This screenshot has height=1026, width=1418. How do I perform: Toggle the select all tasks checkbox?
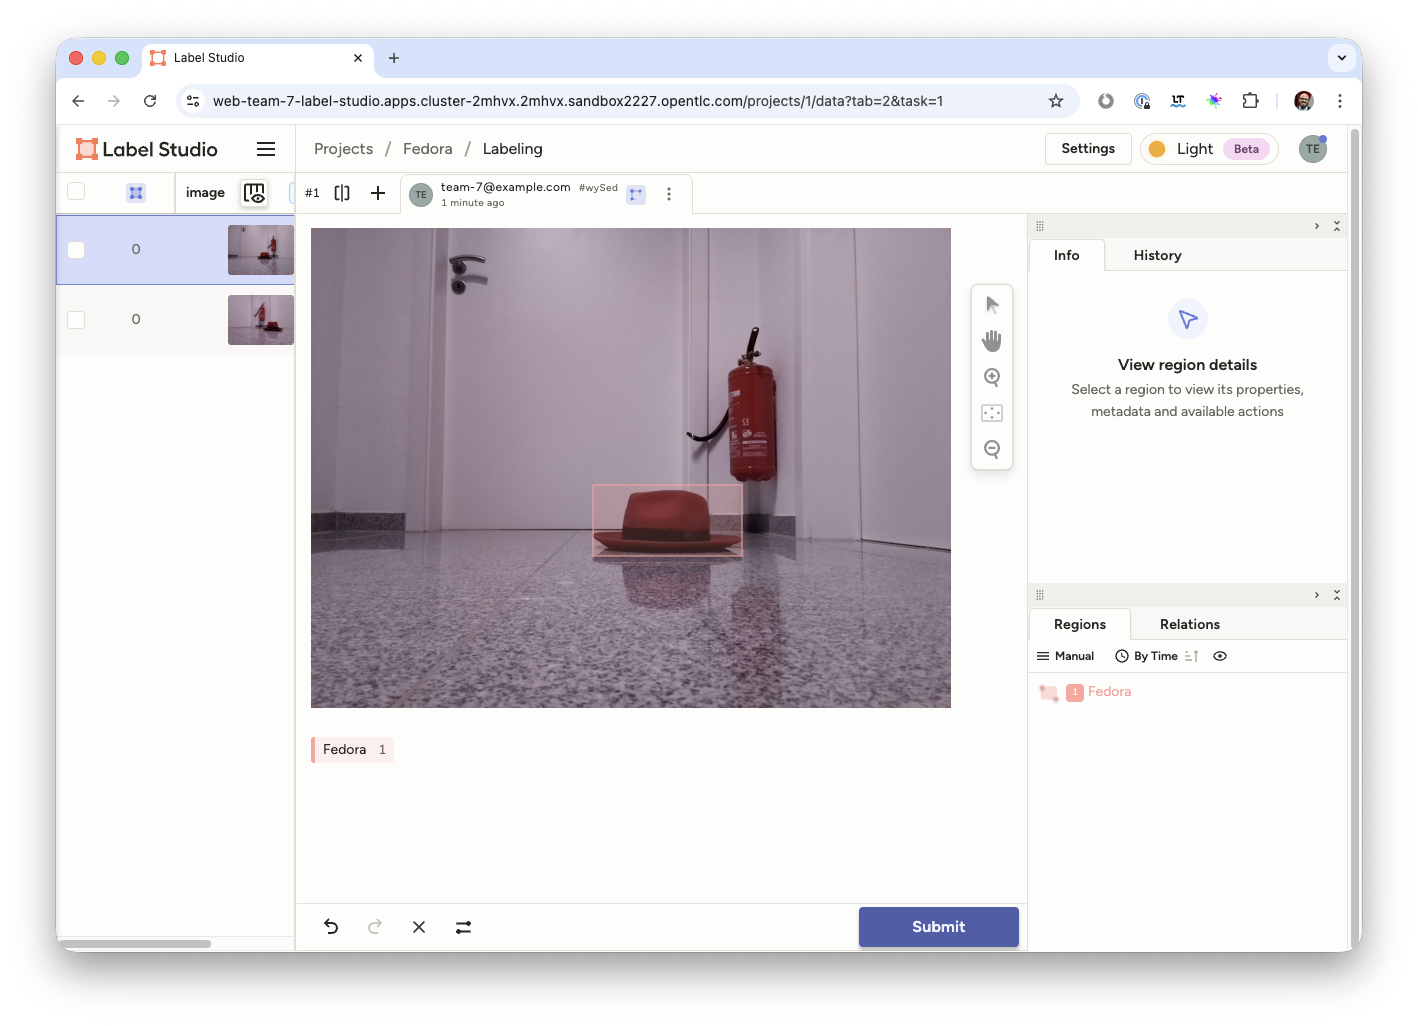(x=76, y=192)
